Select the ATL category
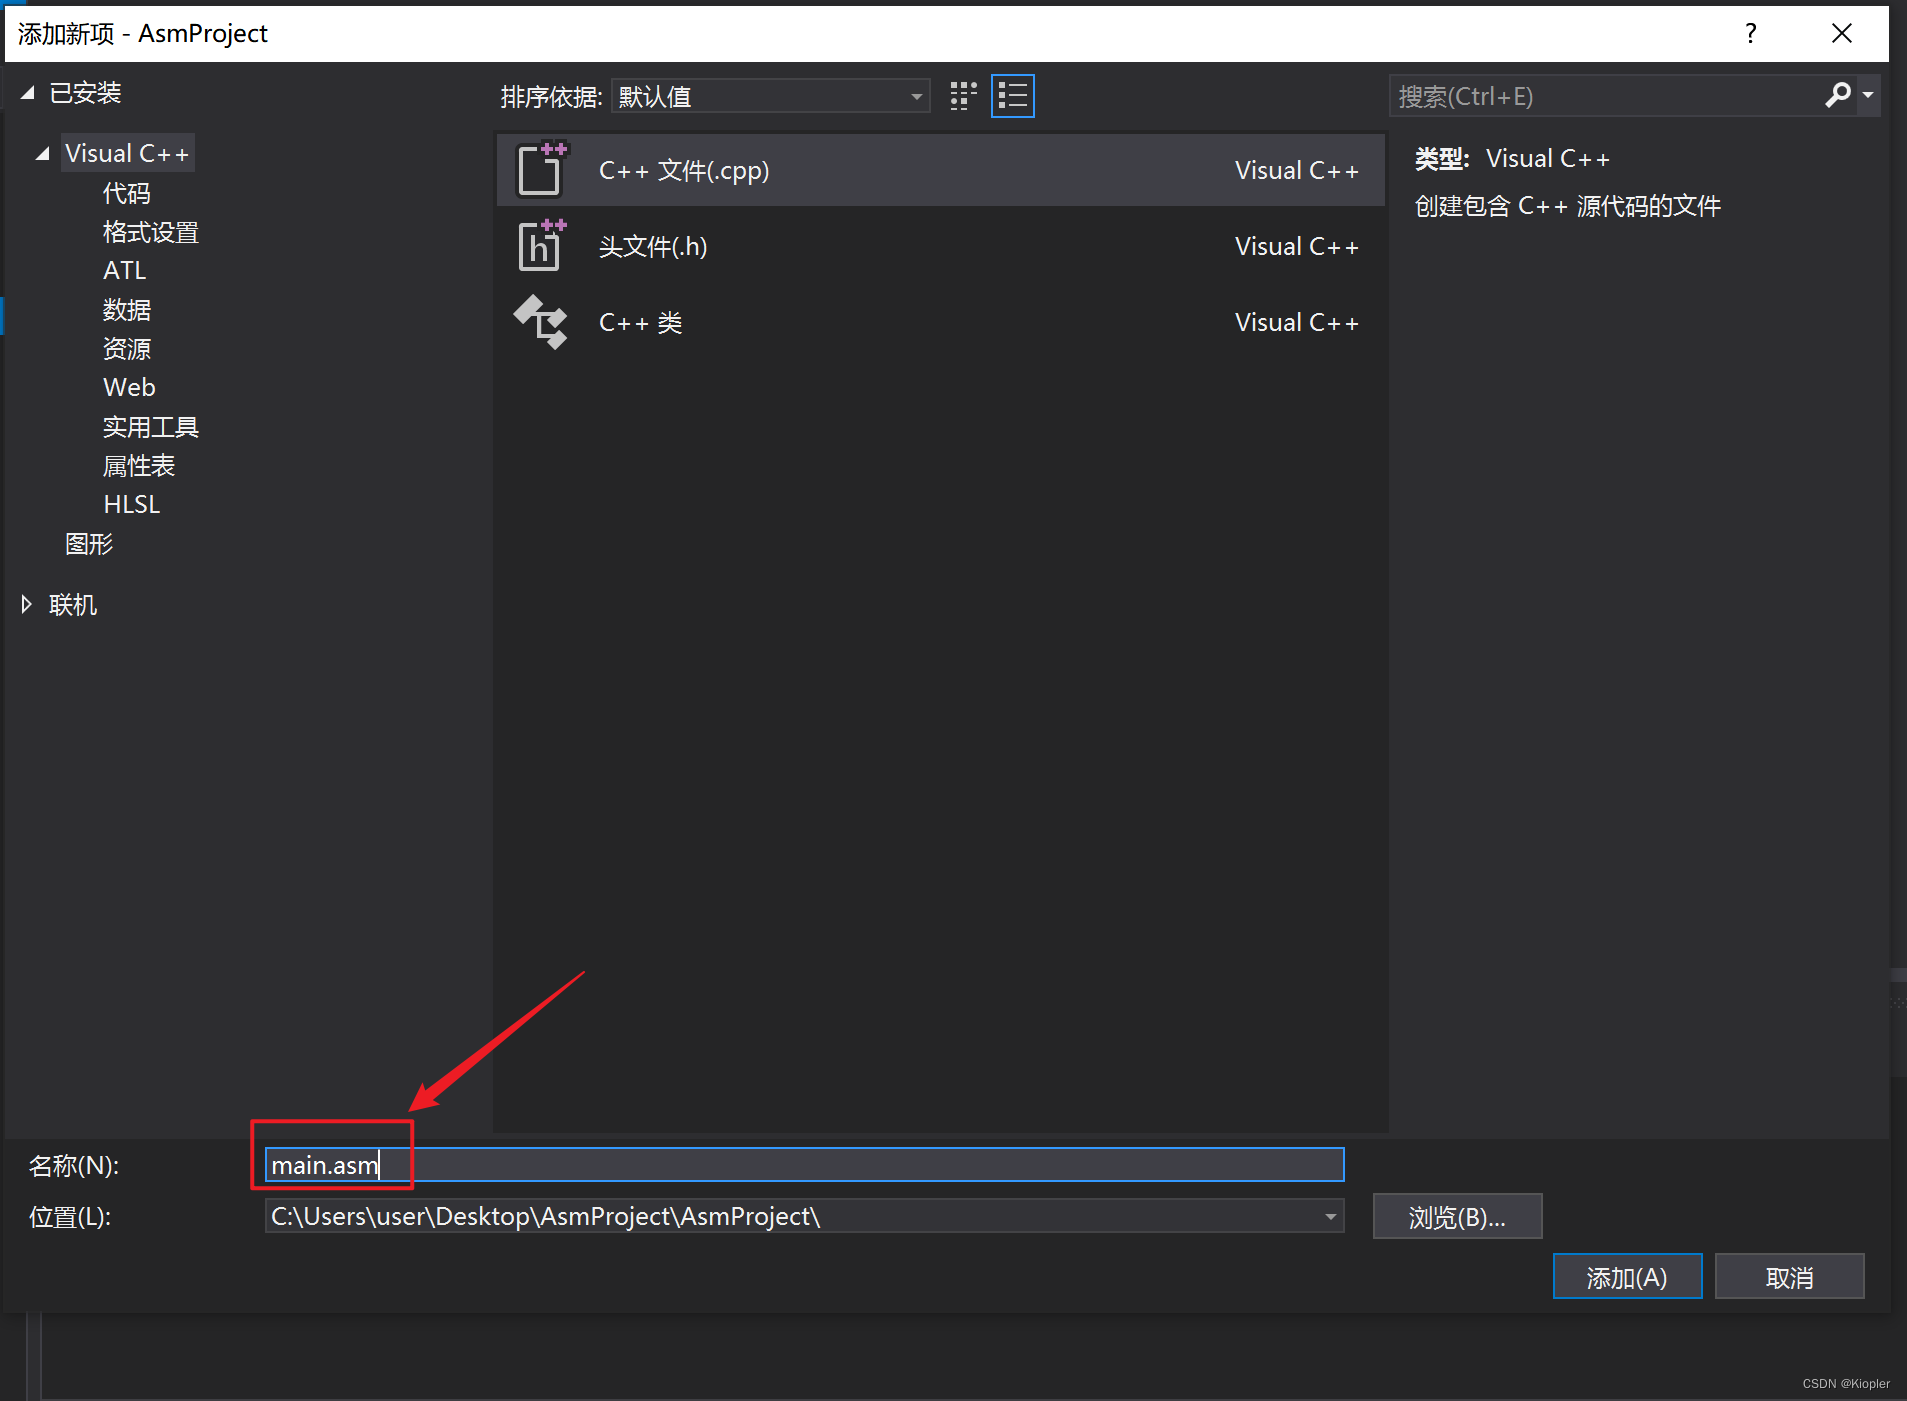This screenshot has width=1907, height=1401. point(125,270)
